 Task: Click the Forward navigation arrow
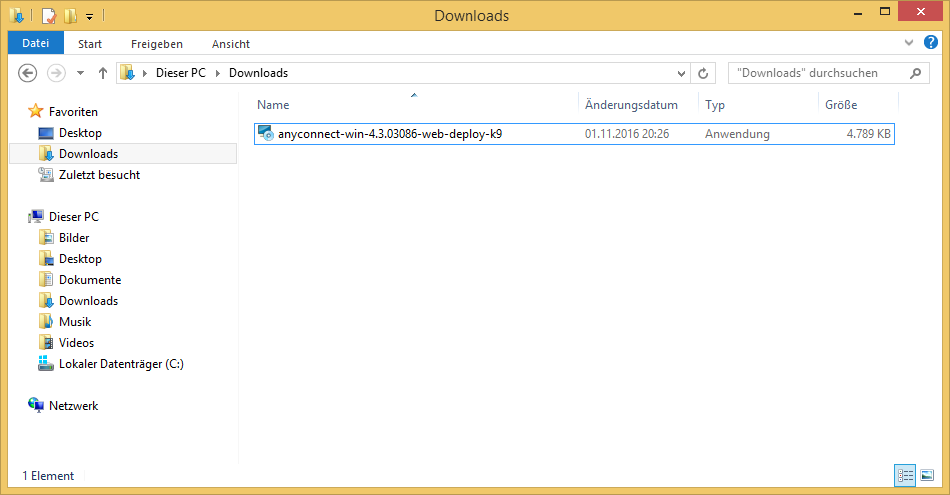click(56, 73)
